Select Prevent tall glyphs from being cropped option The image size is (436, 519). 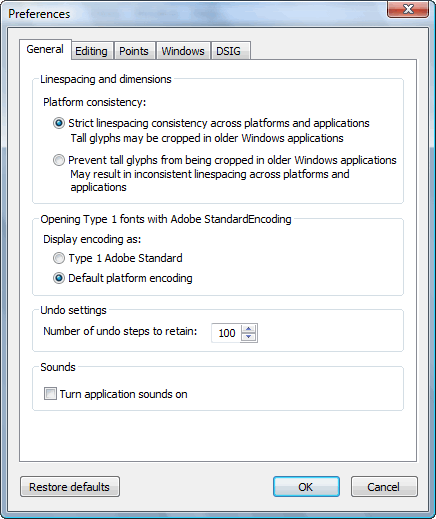click(x=59, y=160)
